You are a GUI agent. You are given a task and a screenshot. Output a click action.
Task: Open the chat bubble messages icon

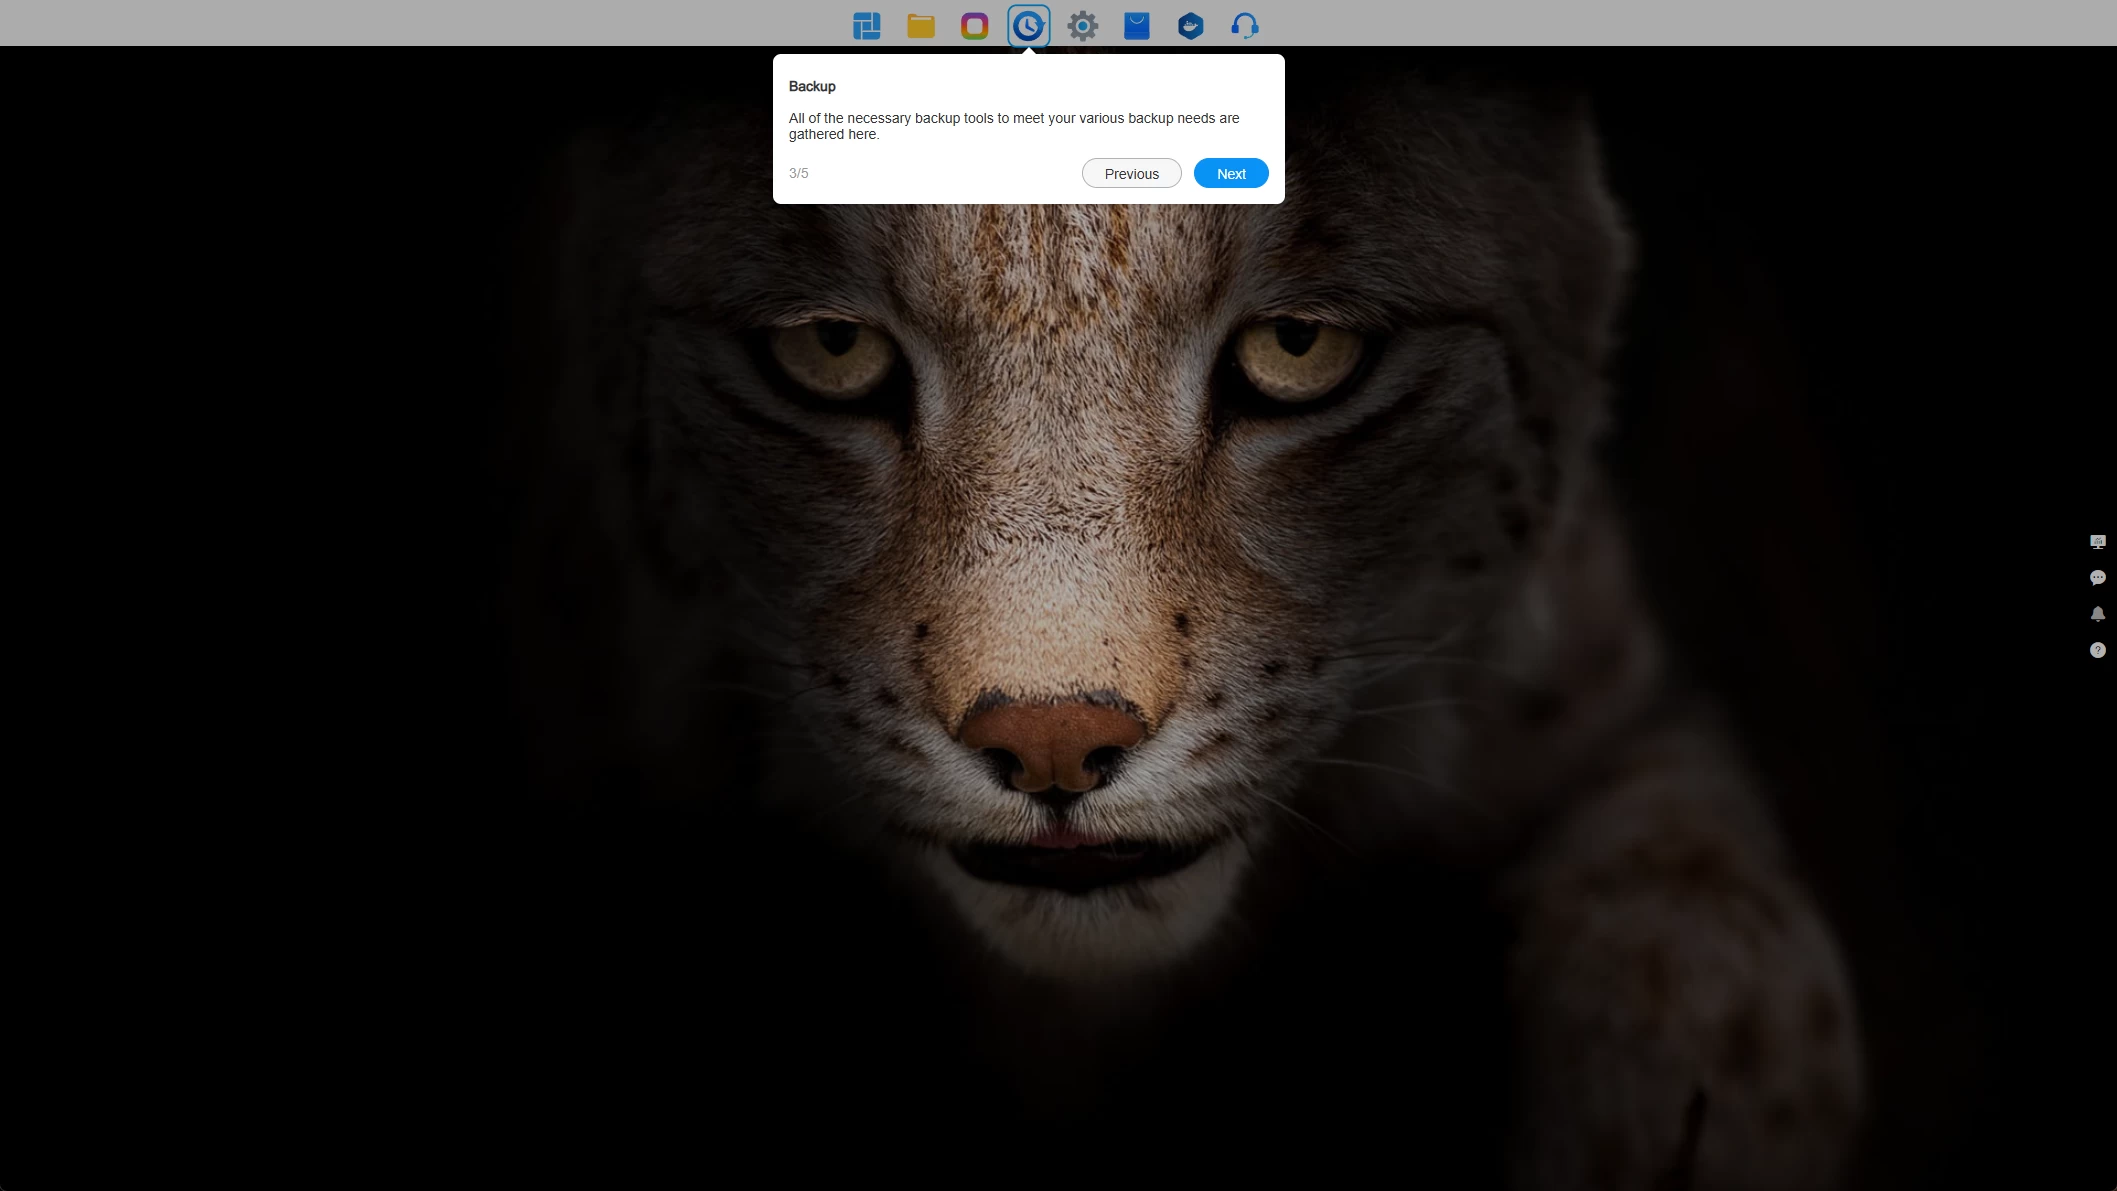[x=2098, y=578]
